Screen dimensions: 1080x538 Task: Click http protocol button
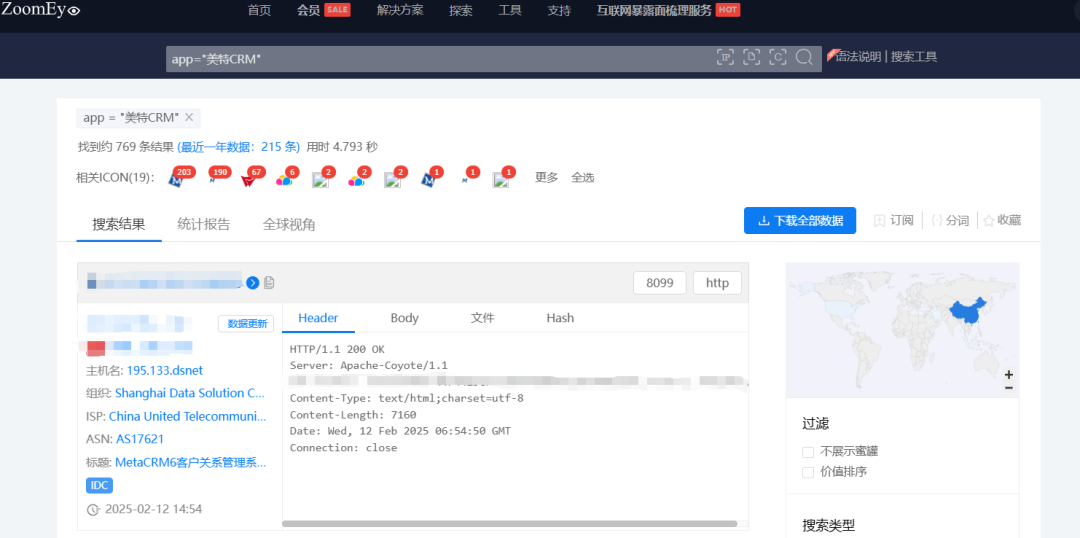pos(717,283)
